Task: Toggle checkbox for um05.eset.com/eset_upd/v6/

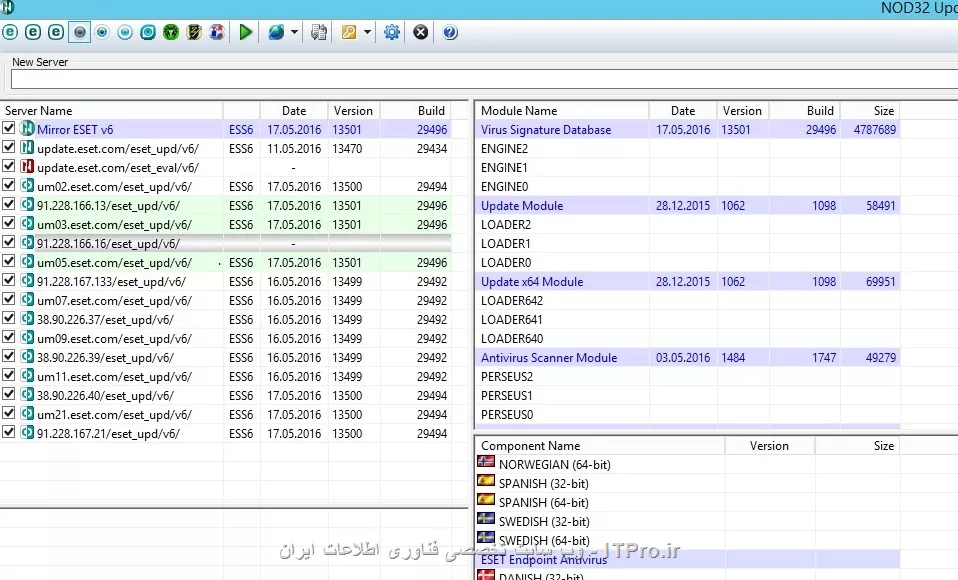Action: coord(9,261)
